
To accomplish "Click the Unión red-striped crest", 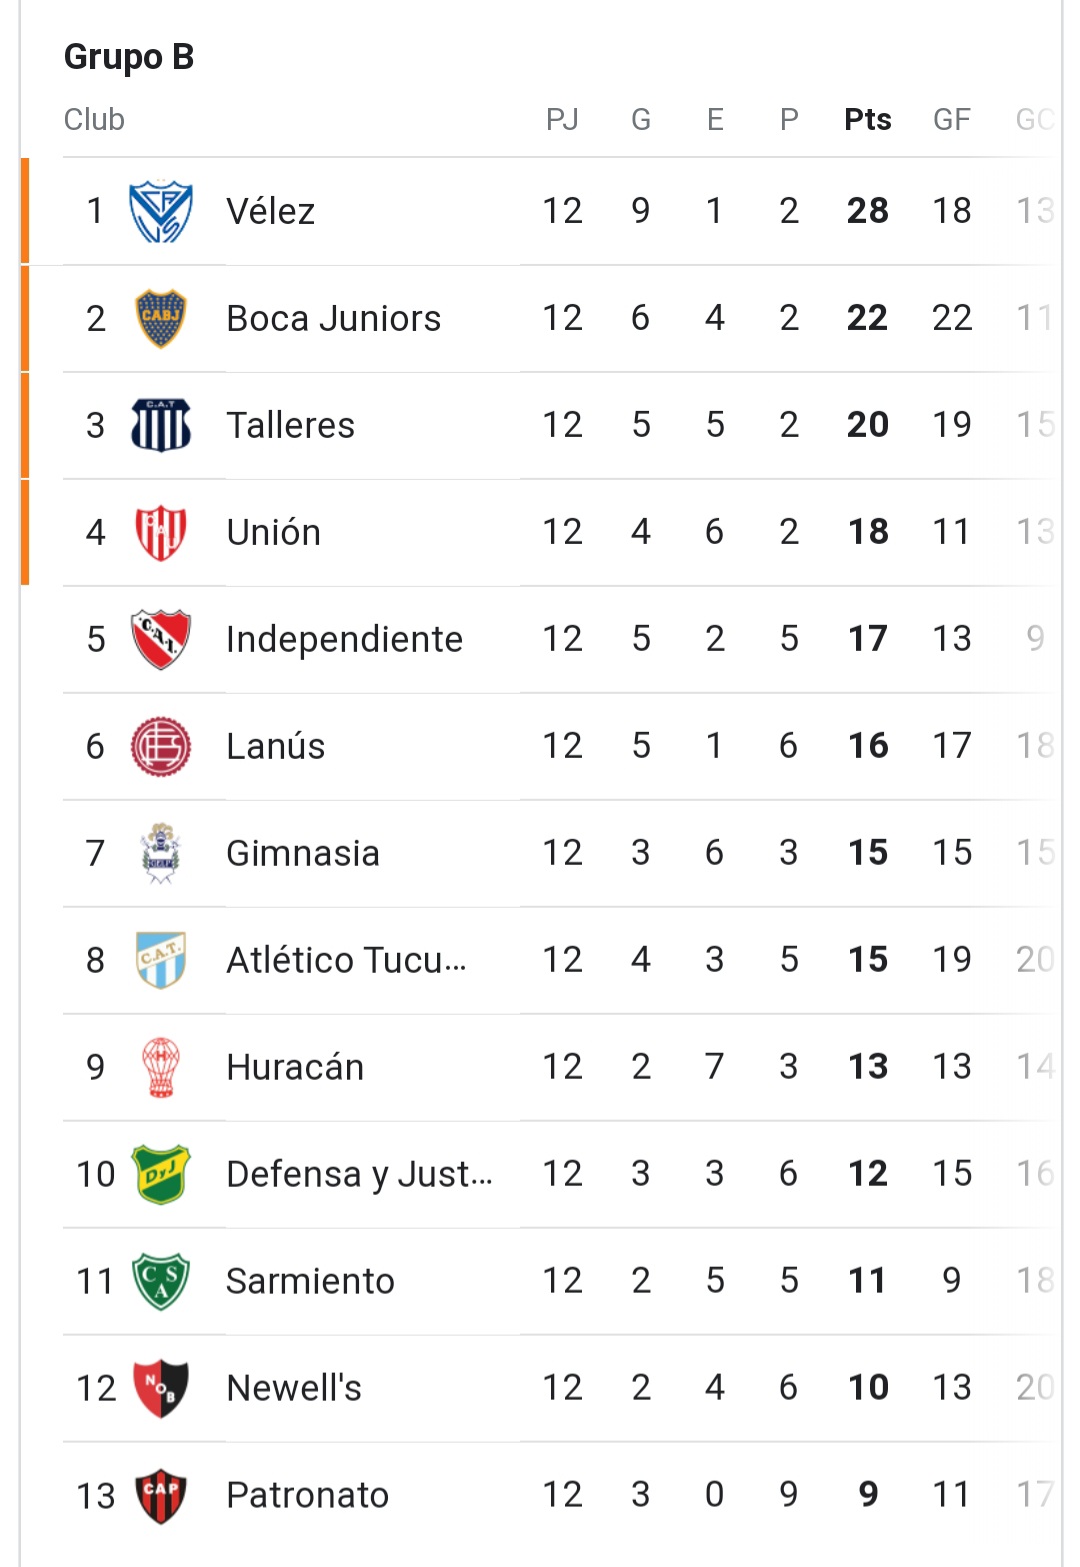I will pyautogui.click(x=161, y=532).
